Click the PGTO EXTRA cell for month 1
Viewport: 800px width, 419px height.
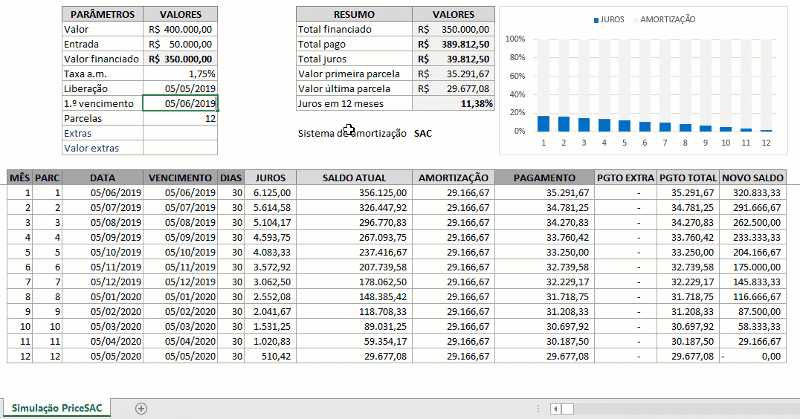point(625,192)
